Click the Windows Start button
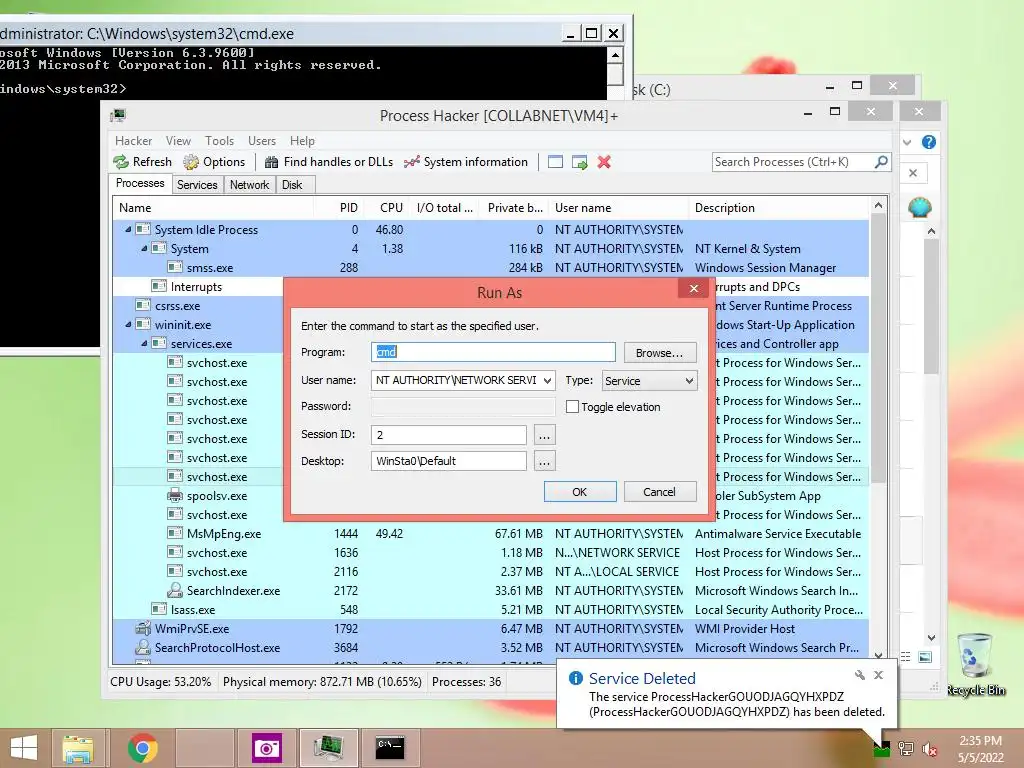The width and height of the screenshot is (1024, 768). point(24,748)
